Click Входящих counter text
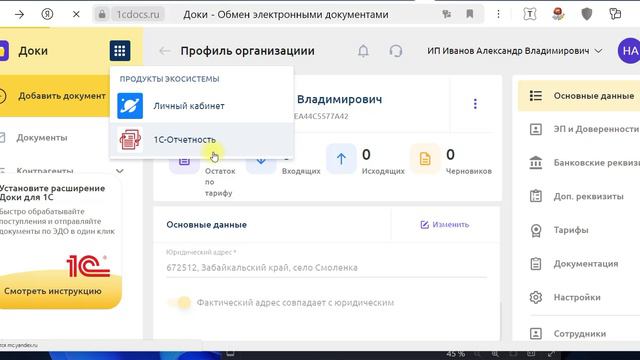 [301, 171]
